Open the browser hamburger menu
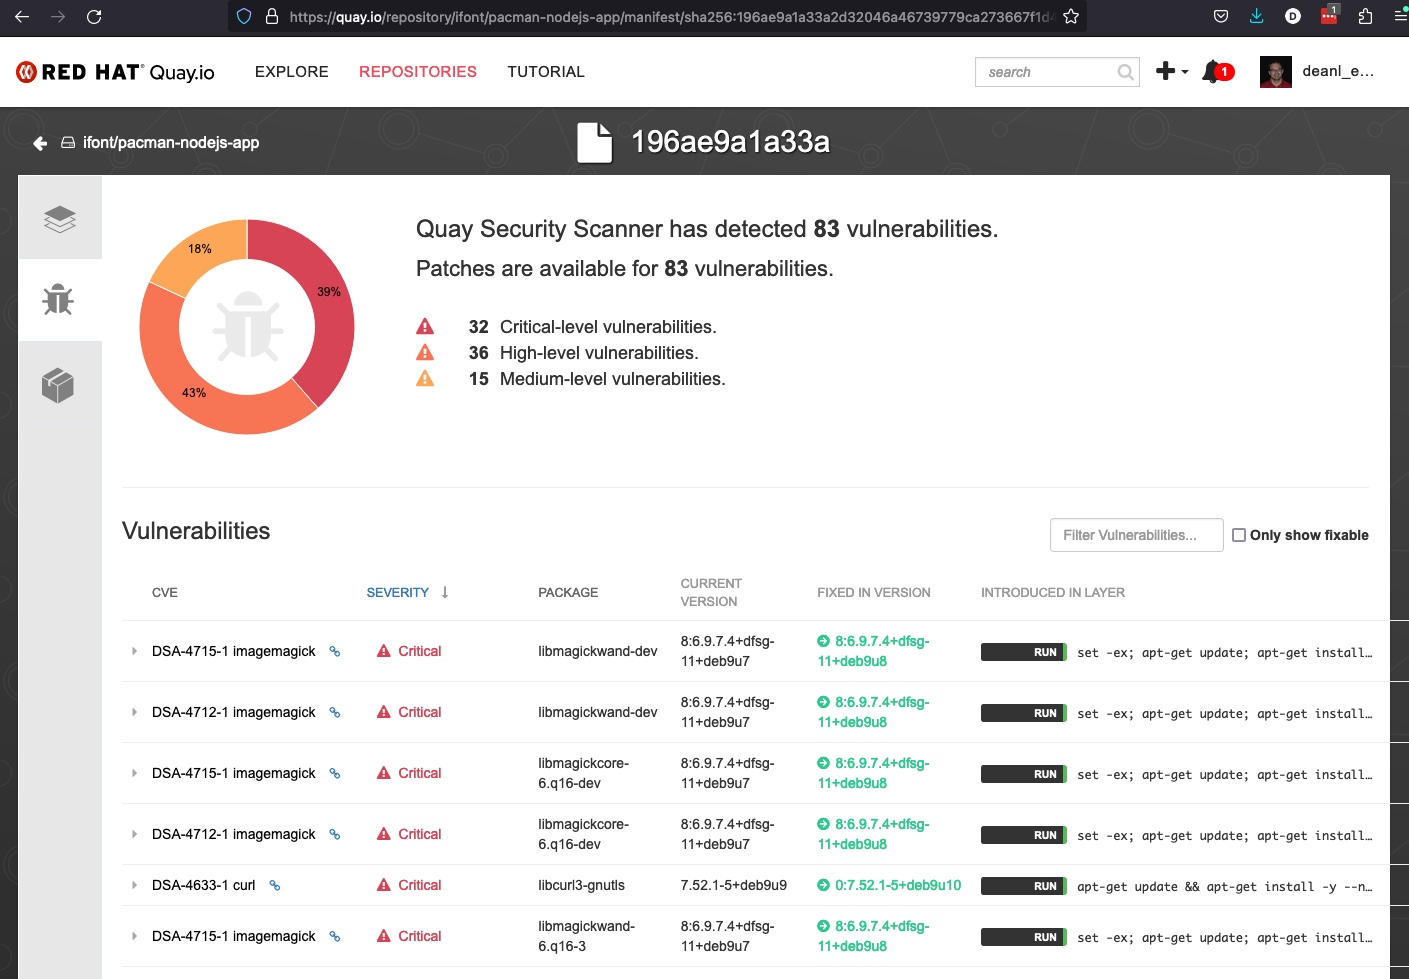Screen dimensions: 1409x979 pyautogui.click(x=1400, y=16)
